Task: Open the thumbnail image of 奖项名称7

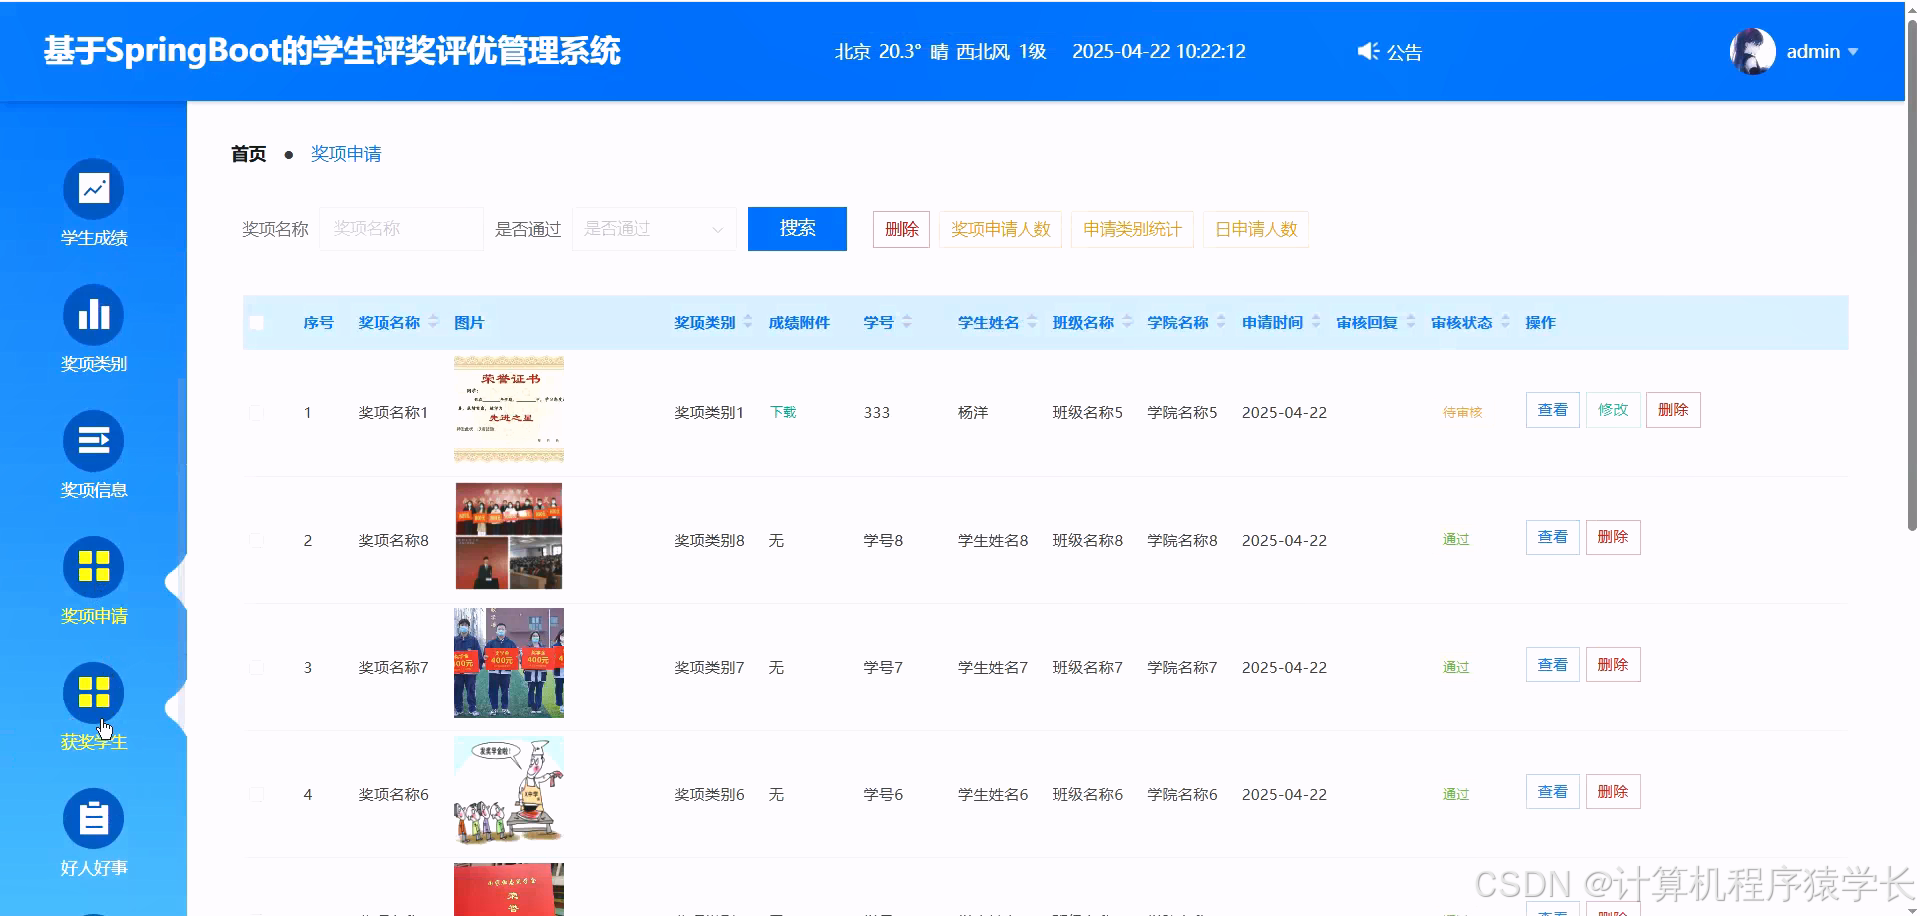Action: point(509,663)
